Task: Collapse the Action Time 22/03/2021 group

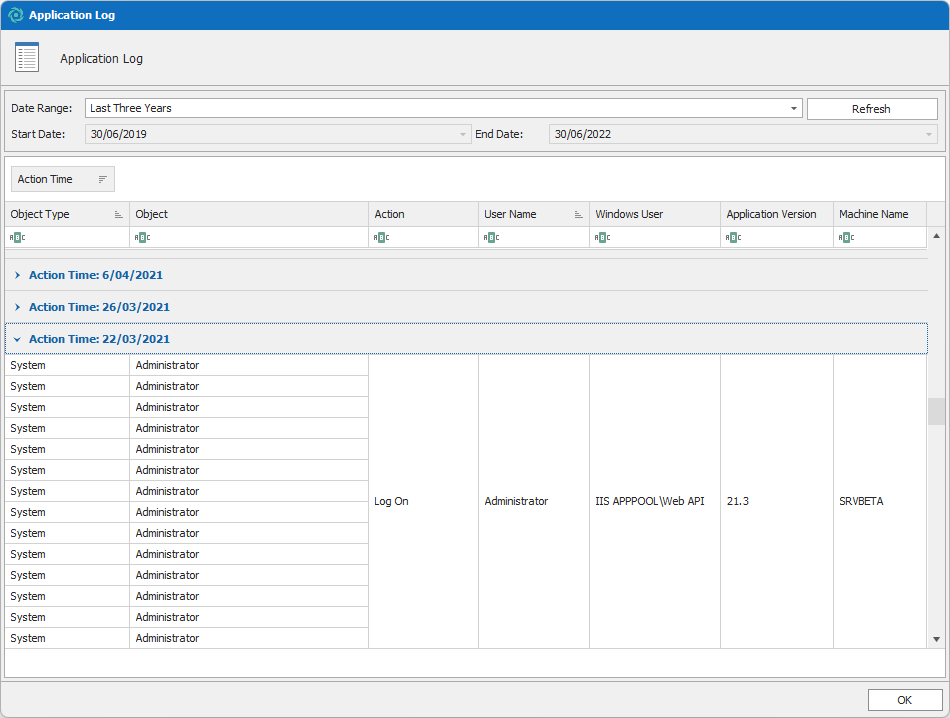Action: (x=18, y=339)
